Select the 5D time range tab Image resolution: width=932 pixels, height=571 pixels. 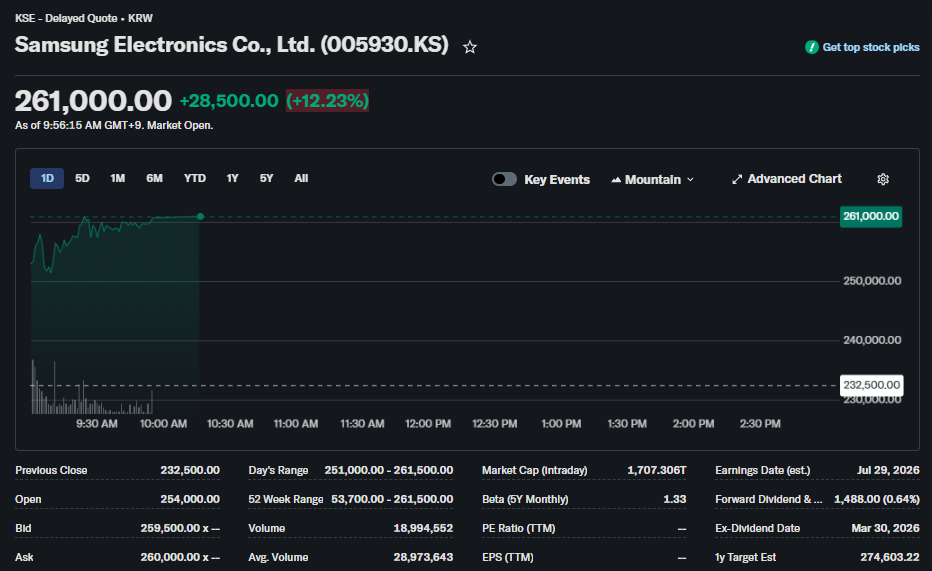click(82, 178)
